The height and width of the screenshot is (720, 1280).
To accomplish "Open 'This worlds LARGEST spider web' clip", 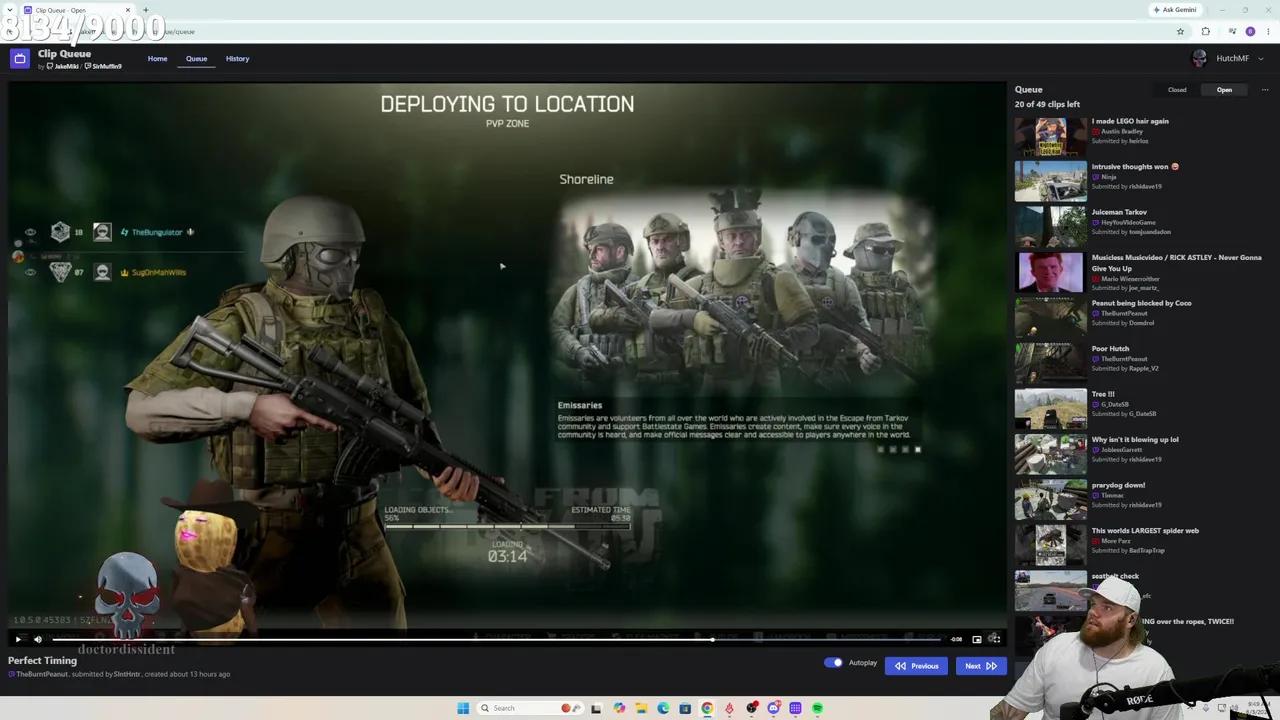I will [x=1145, y=531].
